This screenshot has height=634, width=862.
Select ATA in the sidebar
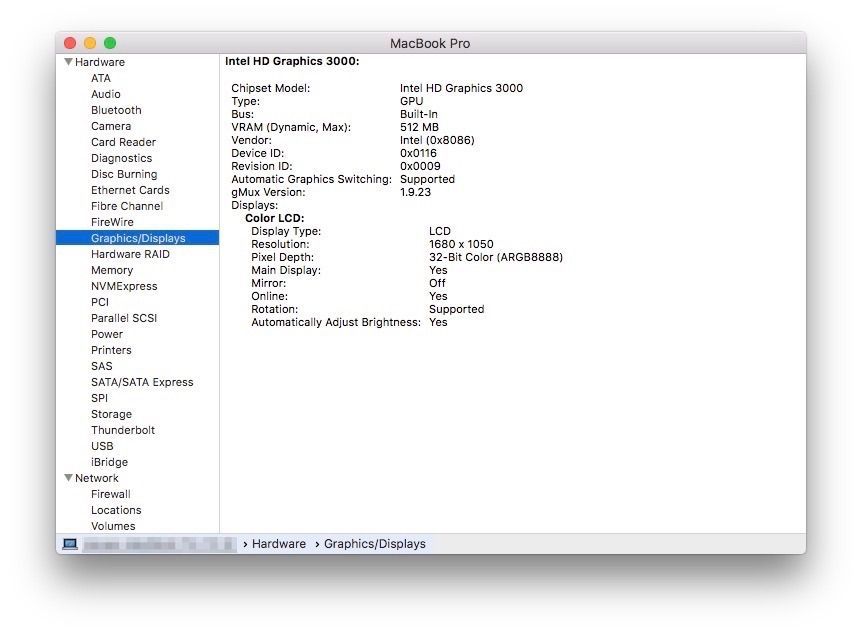point(101,78)
